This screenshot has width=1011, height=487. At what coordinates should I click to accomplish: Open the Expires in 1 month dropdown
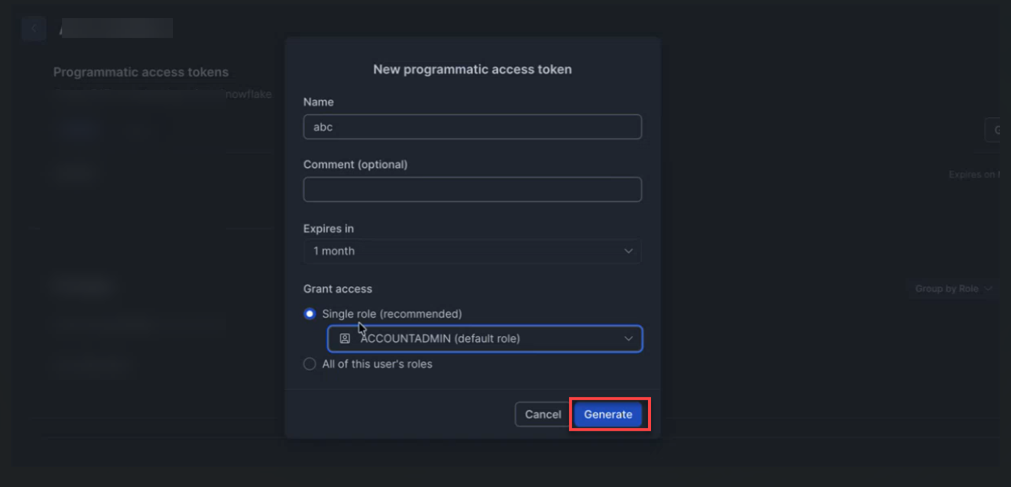(x=472, y=251)
